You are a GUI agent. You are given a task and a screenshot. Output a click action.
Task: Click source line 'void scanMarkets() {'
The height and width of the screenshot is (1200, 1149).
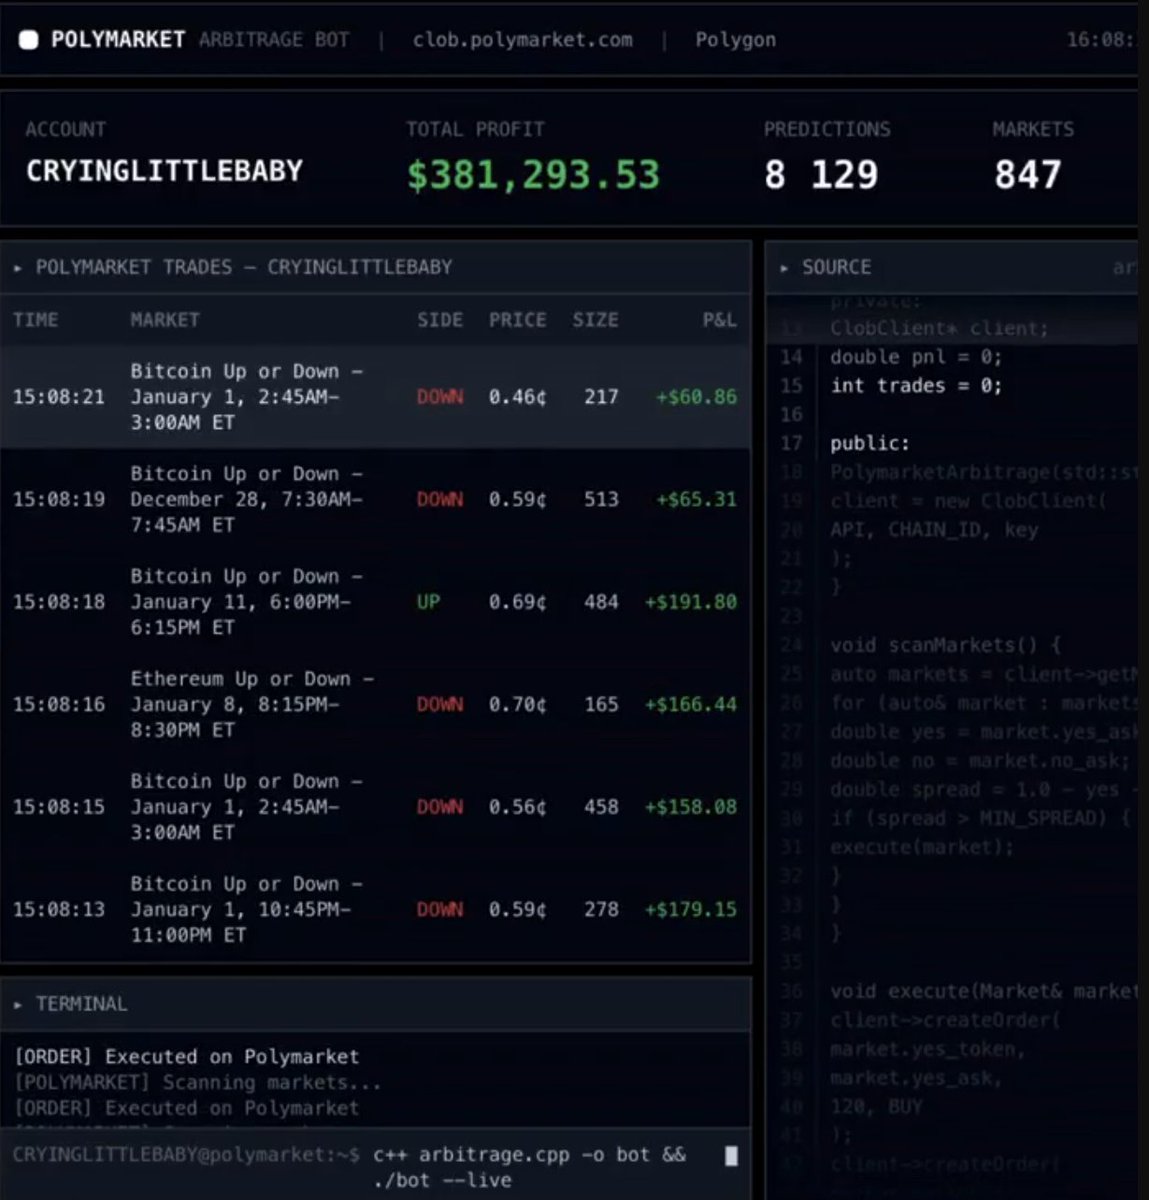coord(945,646)
